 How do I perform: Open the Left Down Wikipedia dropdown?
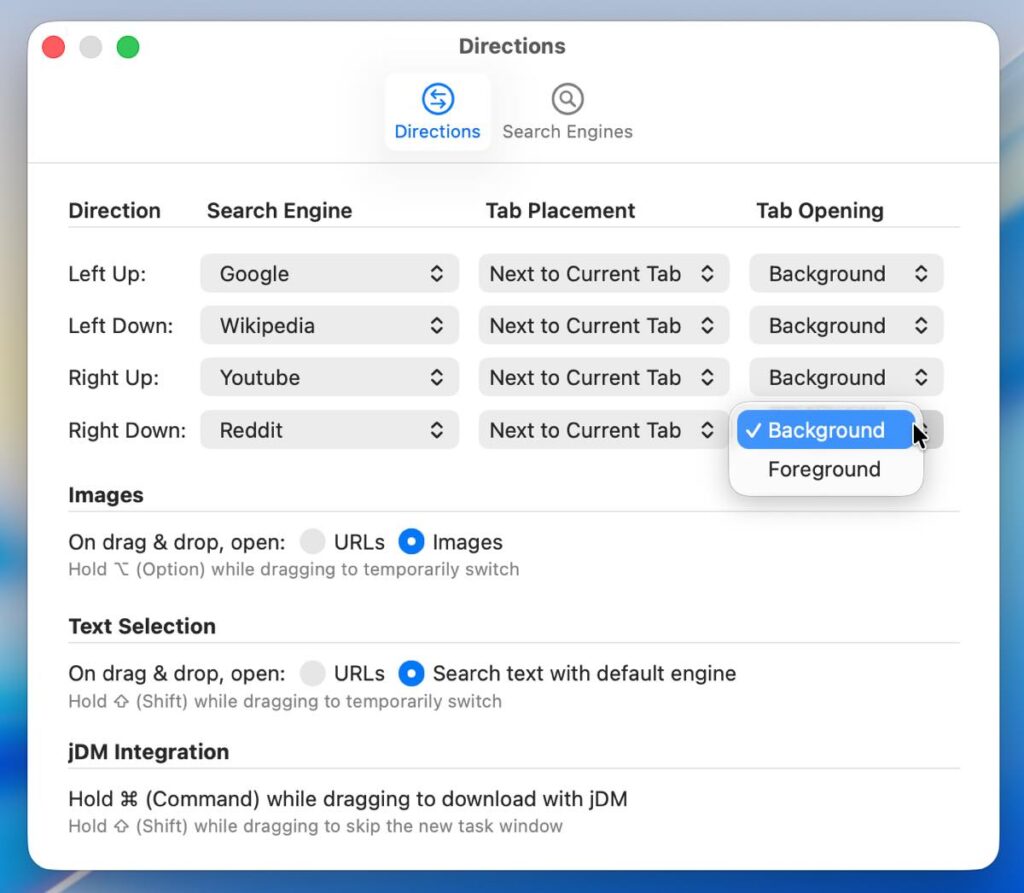pos(329,326)
